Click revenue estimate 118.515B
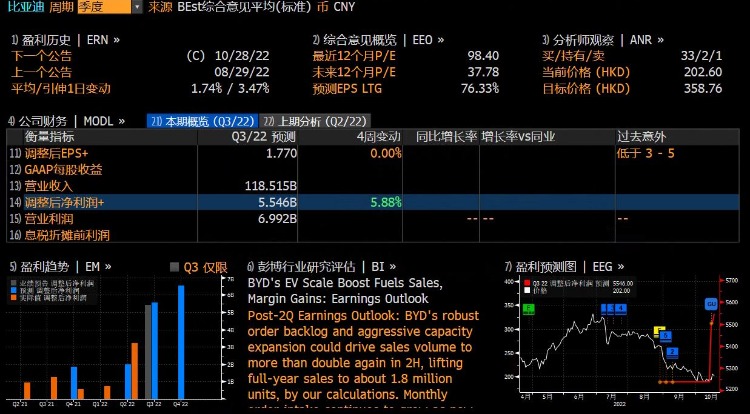Image resolution: width=750 pixels, height=414 pixels. (x=271, y=186)
